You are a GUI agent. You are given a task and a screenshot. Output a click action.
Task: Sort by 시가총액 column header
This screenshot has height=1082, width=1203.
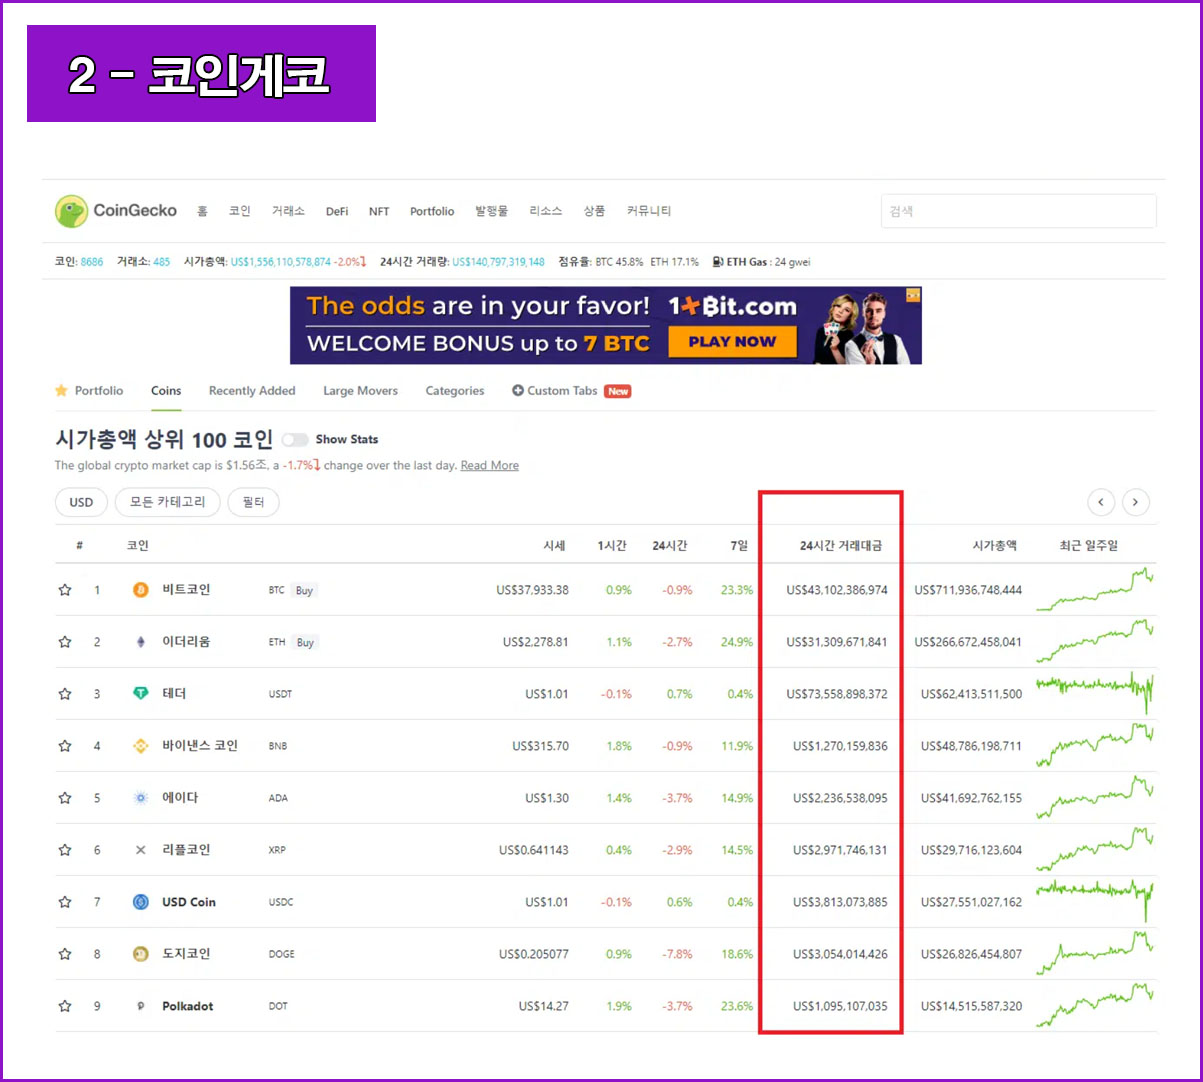pos(995,546)
